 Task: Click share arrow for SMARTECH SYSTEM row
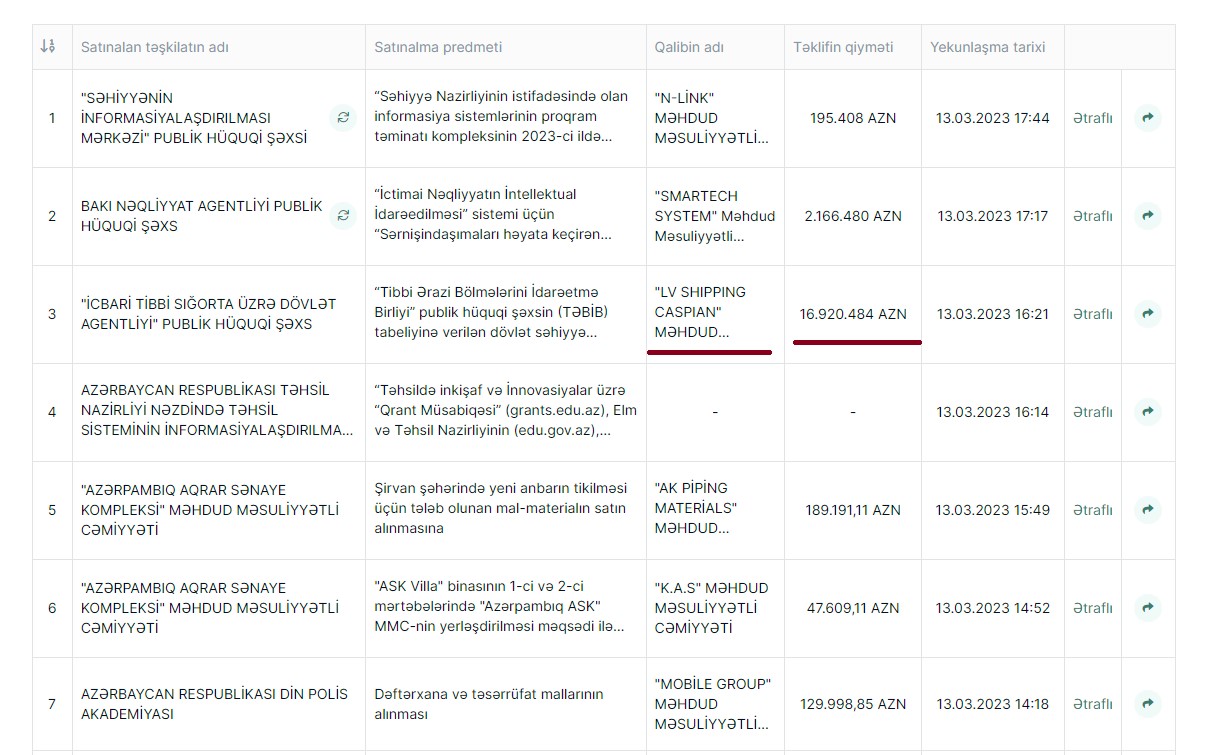pos(1148,216)
